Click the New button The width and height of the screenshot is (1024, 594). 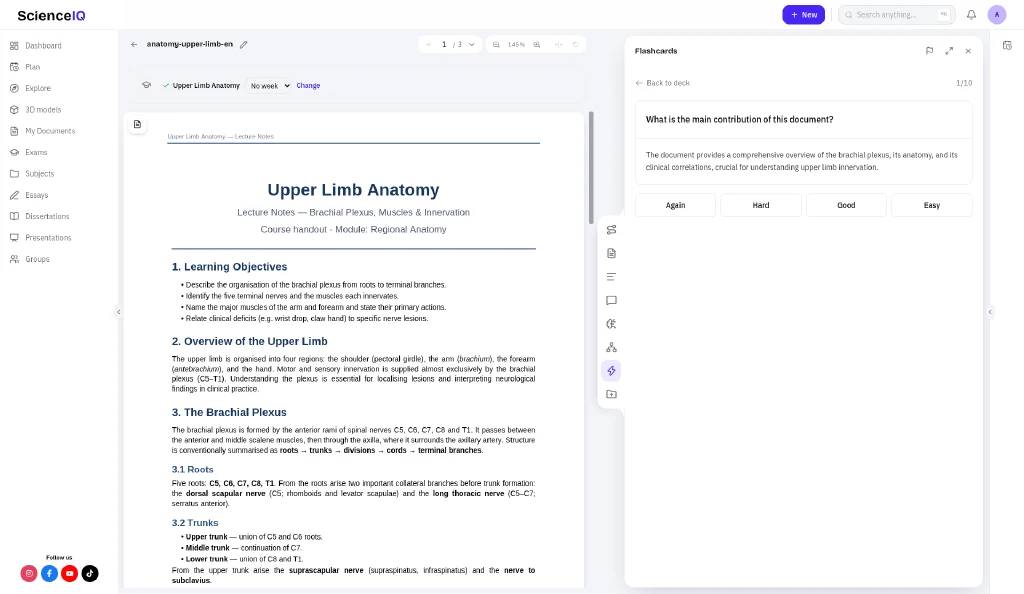click(803, 14)
